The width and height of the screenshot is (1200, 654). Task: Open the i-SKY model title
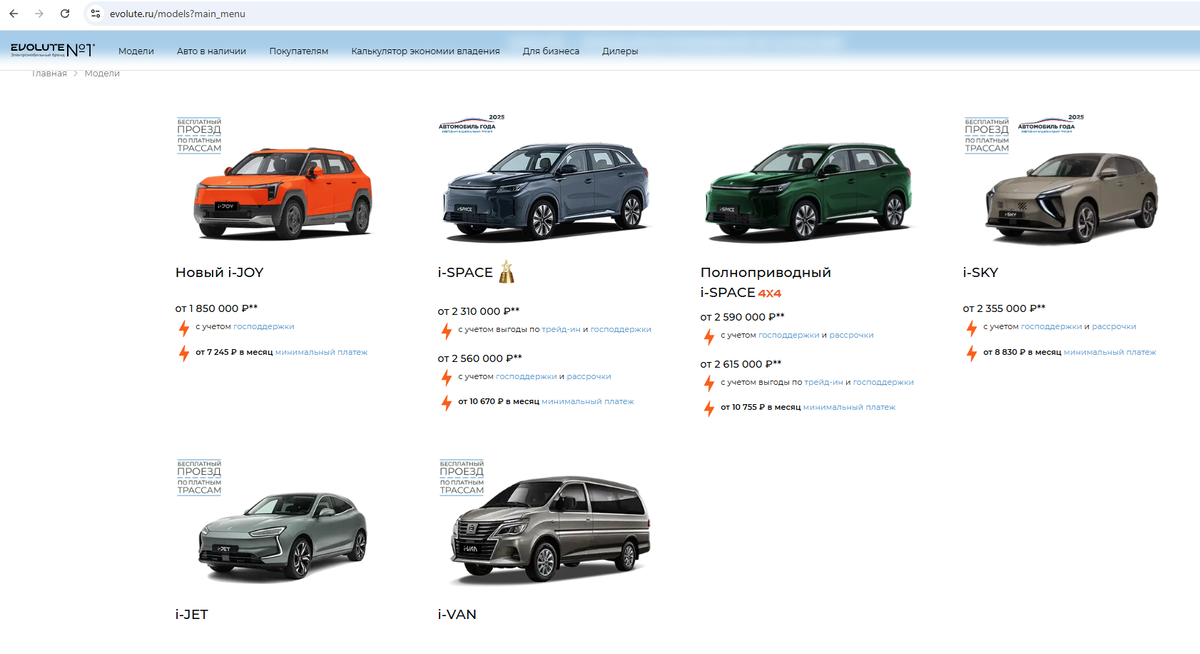coord(980,272)
